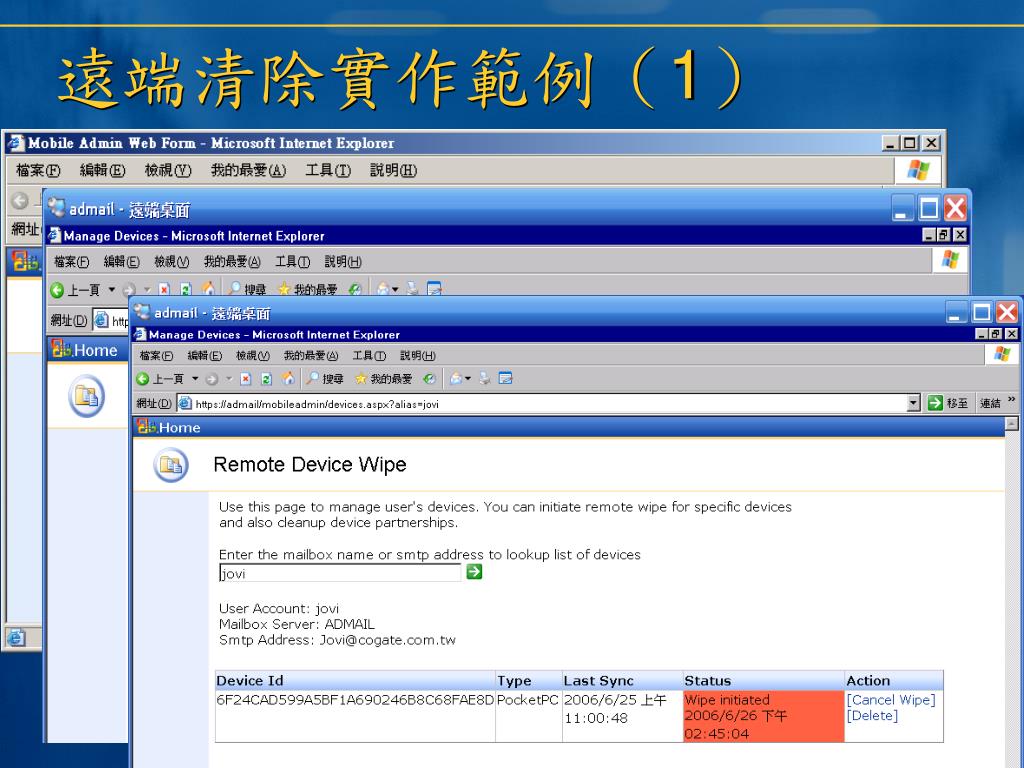Click Print icon in front Manage Devices toolbar
Image resolution: width=1024 pixels, height=768 pixels.
[x=485, y=378]
